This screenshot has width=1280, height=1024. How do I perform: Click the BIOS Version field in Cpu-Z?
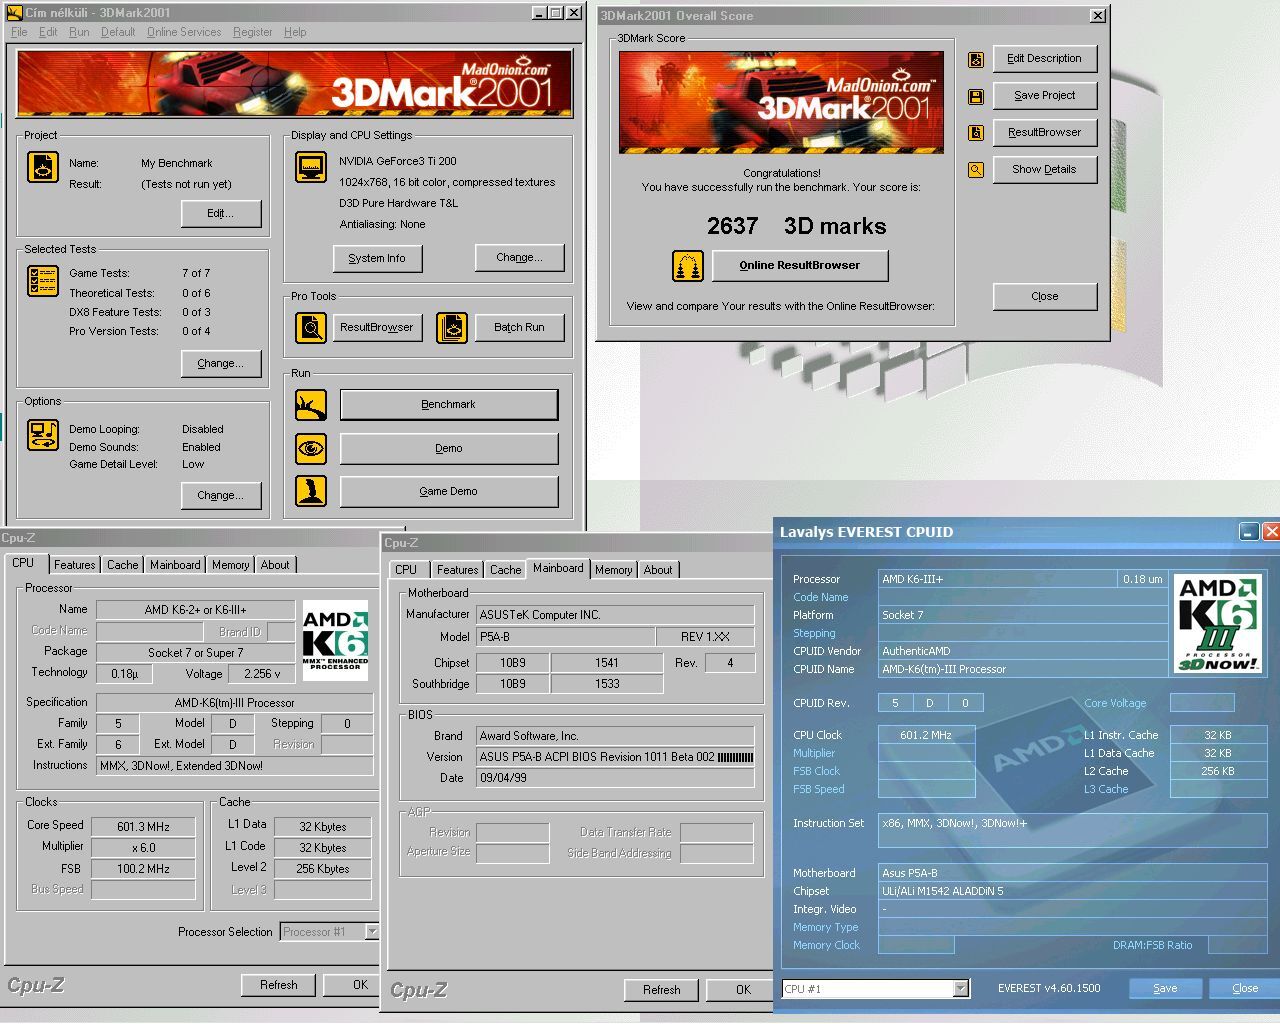click(x=615, y=757)
